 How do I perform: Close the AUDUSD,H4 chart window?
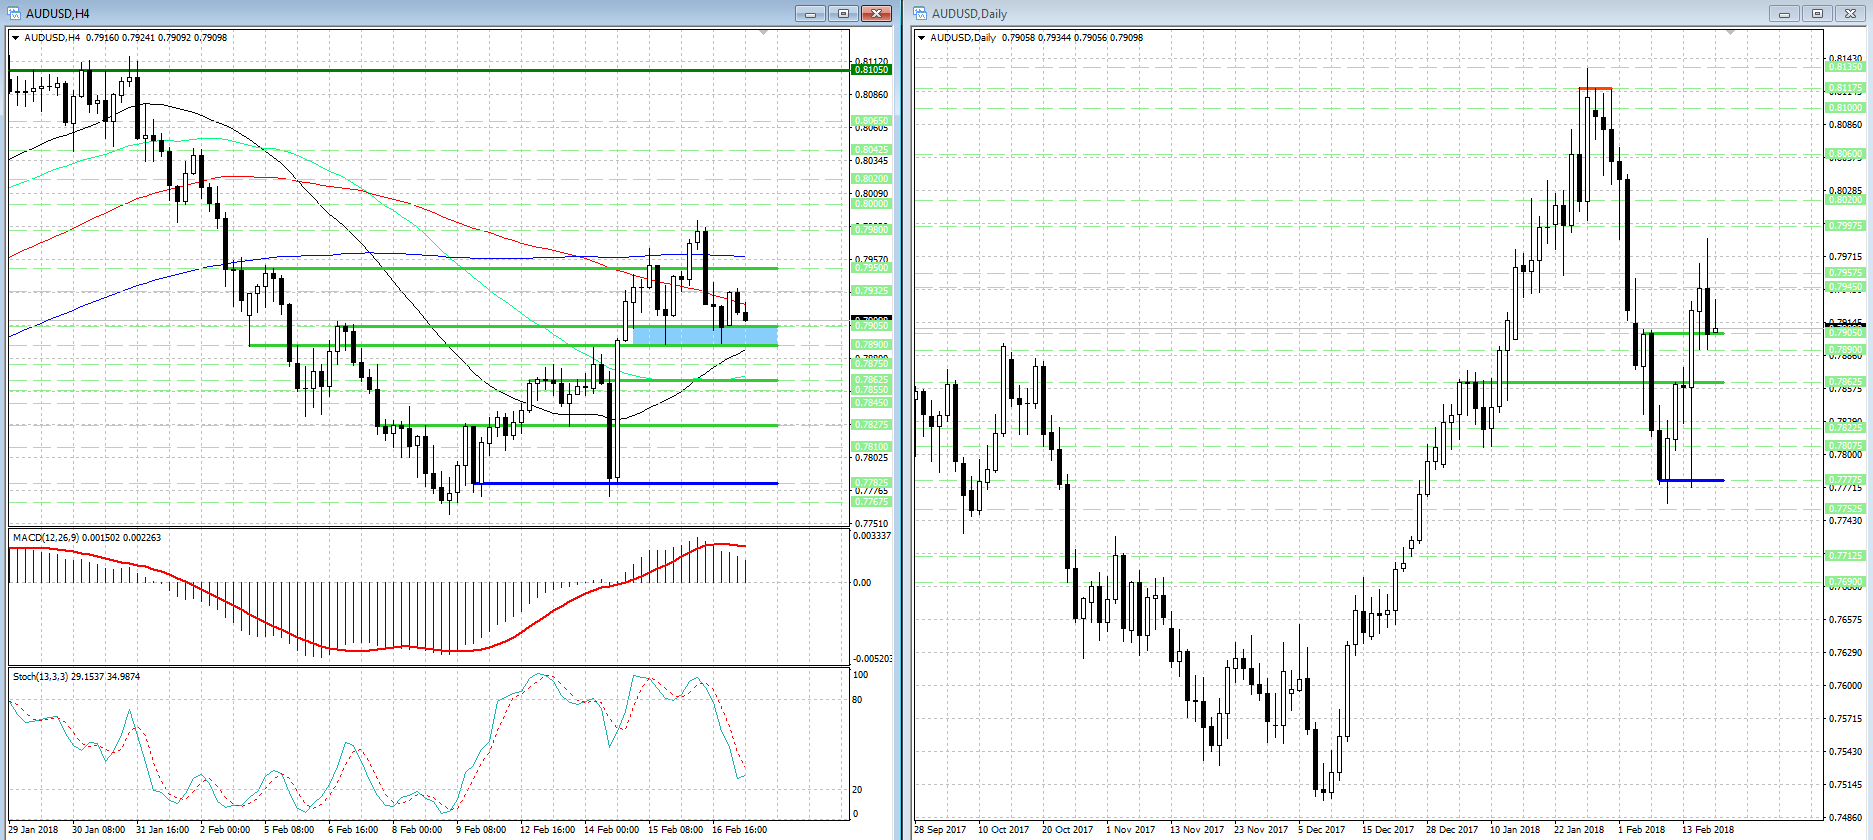coord(876,13)
